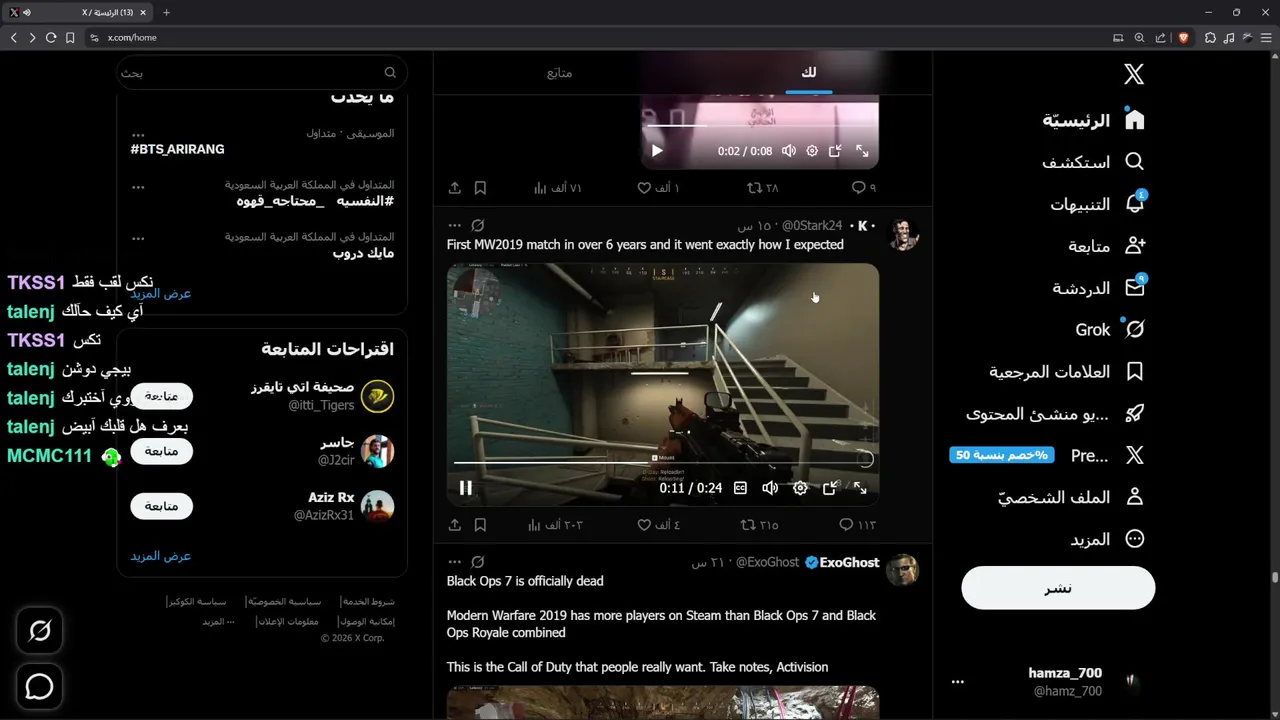The image size is (1280, 720).
Task: Reply to the post with ١١٣ replies
Action: pos(857,525)
